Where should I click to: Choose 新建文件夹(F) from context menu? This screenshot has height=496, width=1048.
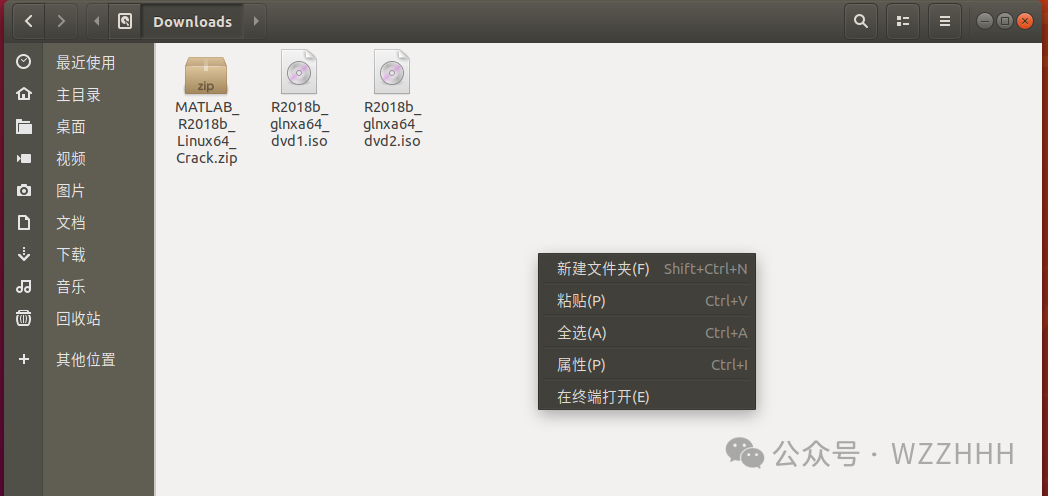tap(647, 269)
